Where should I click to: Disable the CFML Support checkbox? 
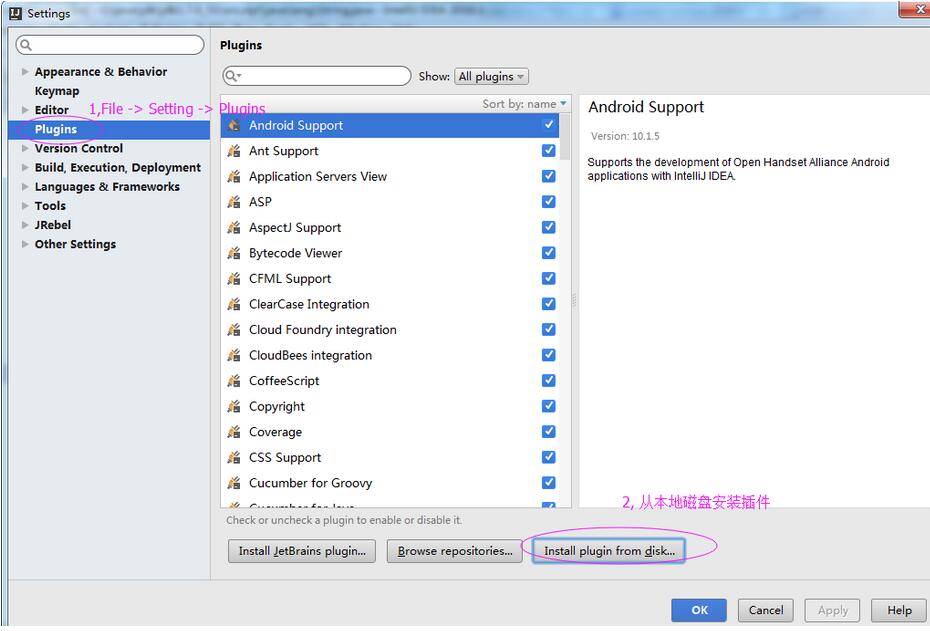pos(549,278)
